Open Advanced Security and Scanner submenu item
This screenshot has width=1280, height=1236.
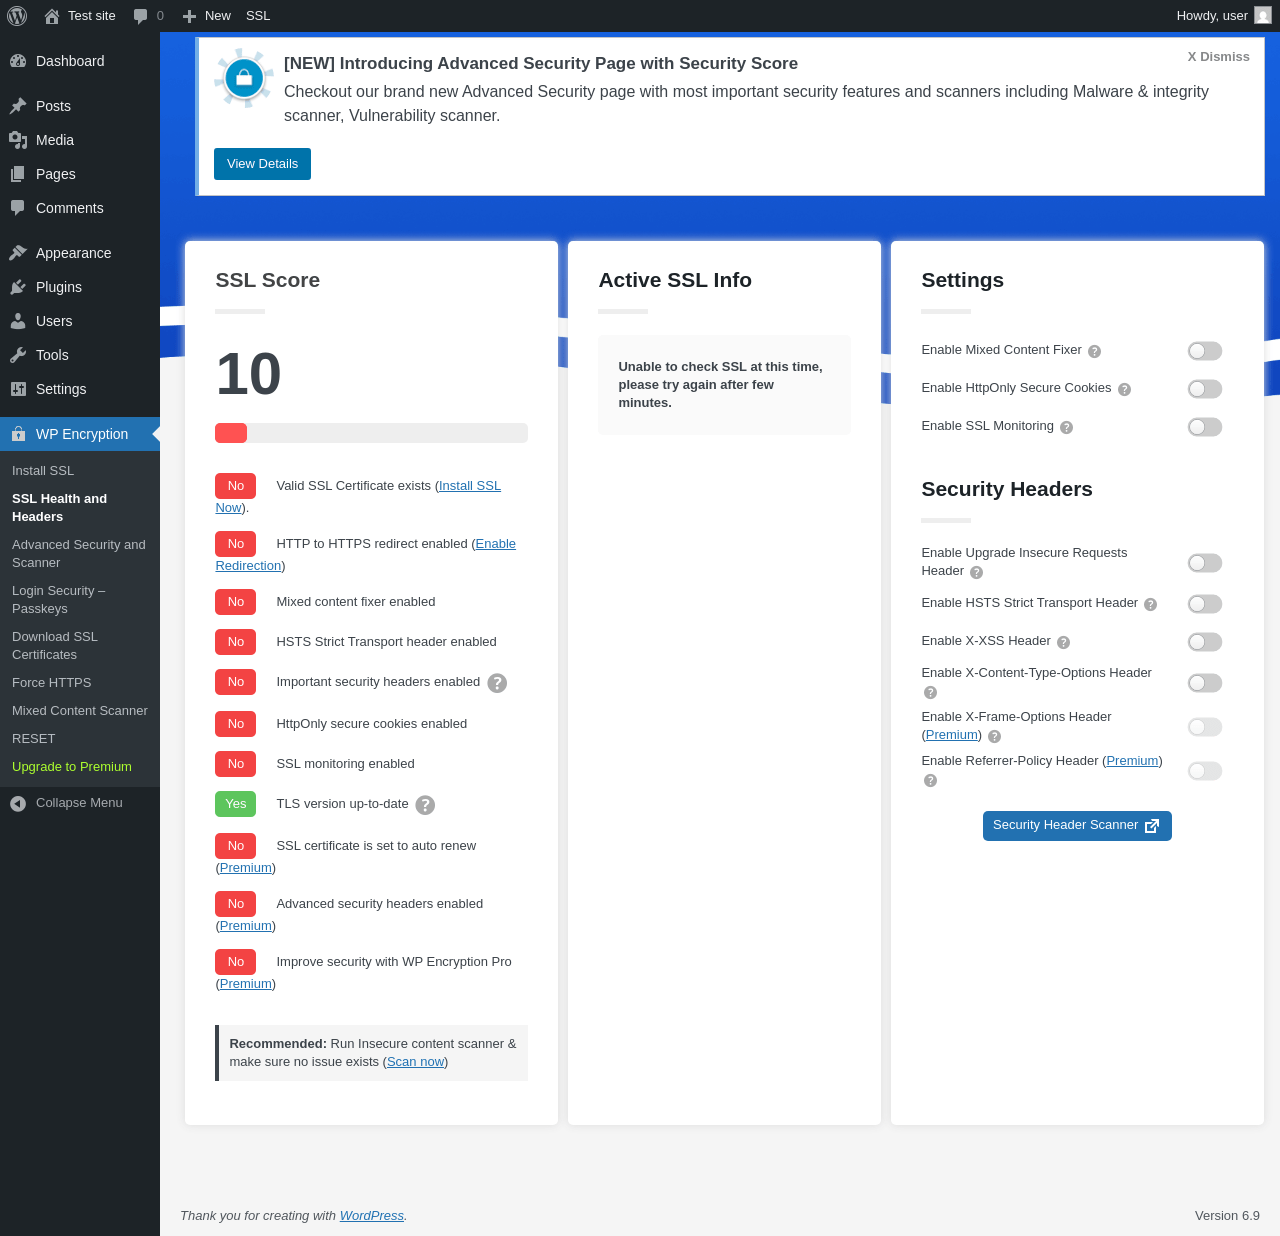click(x=80, y=554)
